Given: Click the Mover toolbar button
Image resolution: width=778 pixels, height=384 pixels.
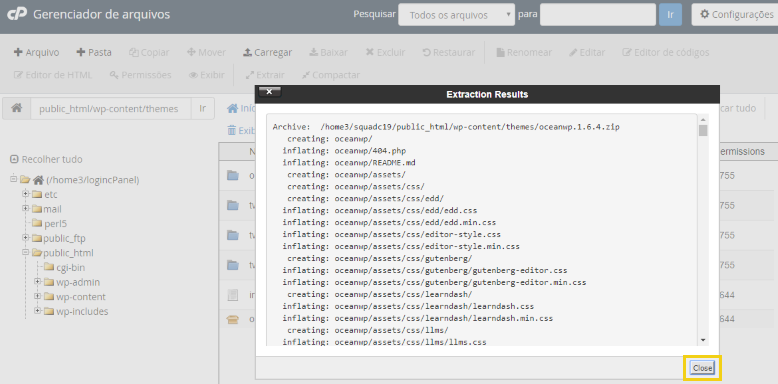Looking at the screenshot, I should pos(206,52).
